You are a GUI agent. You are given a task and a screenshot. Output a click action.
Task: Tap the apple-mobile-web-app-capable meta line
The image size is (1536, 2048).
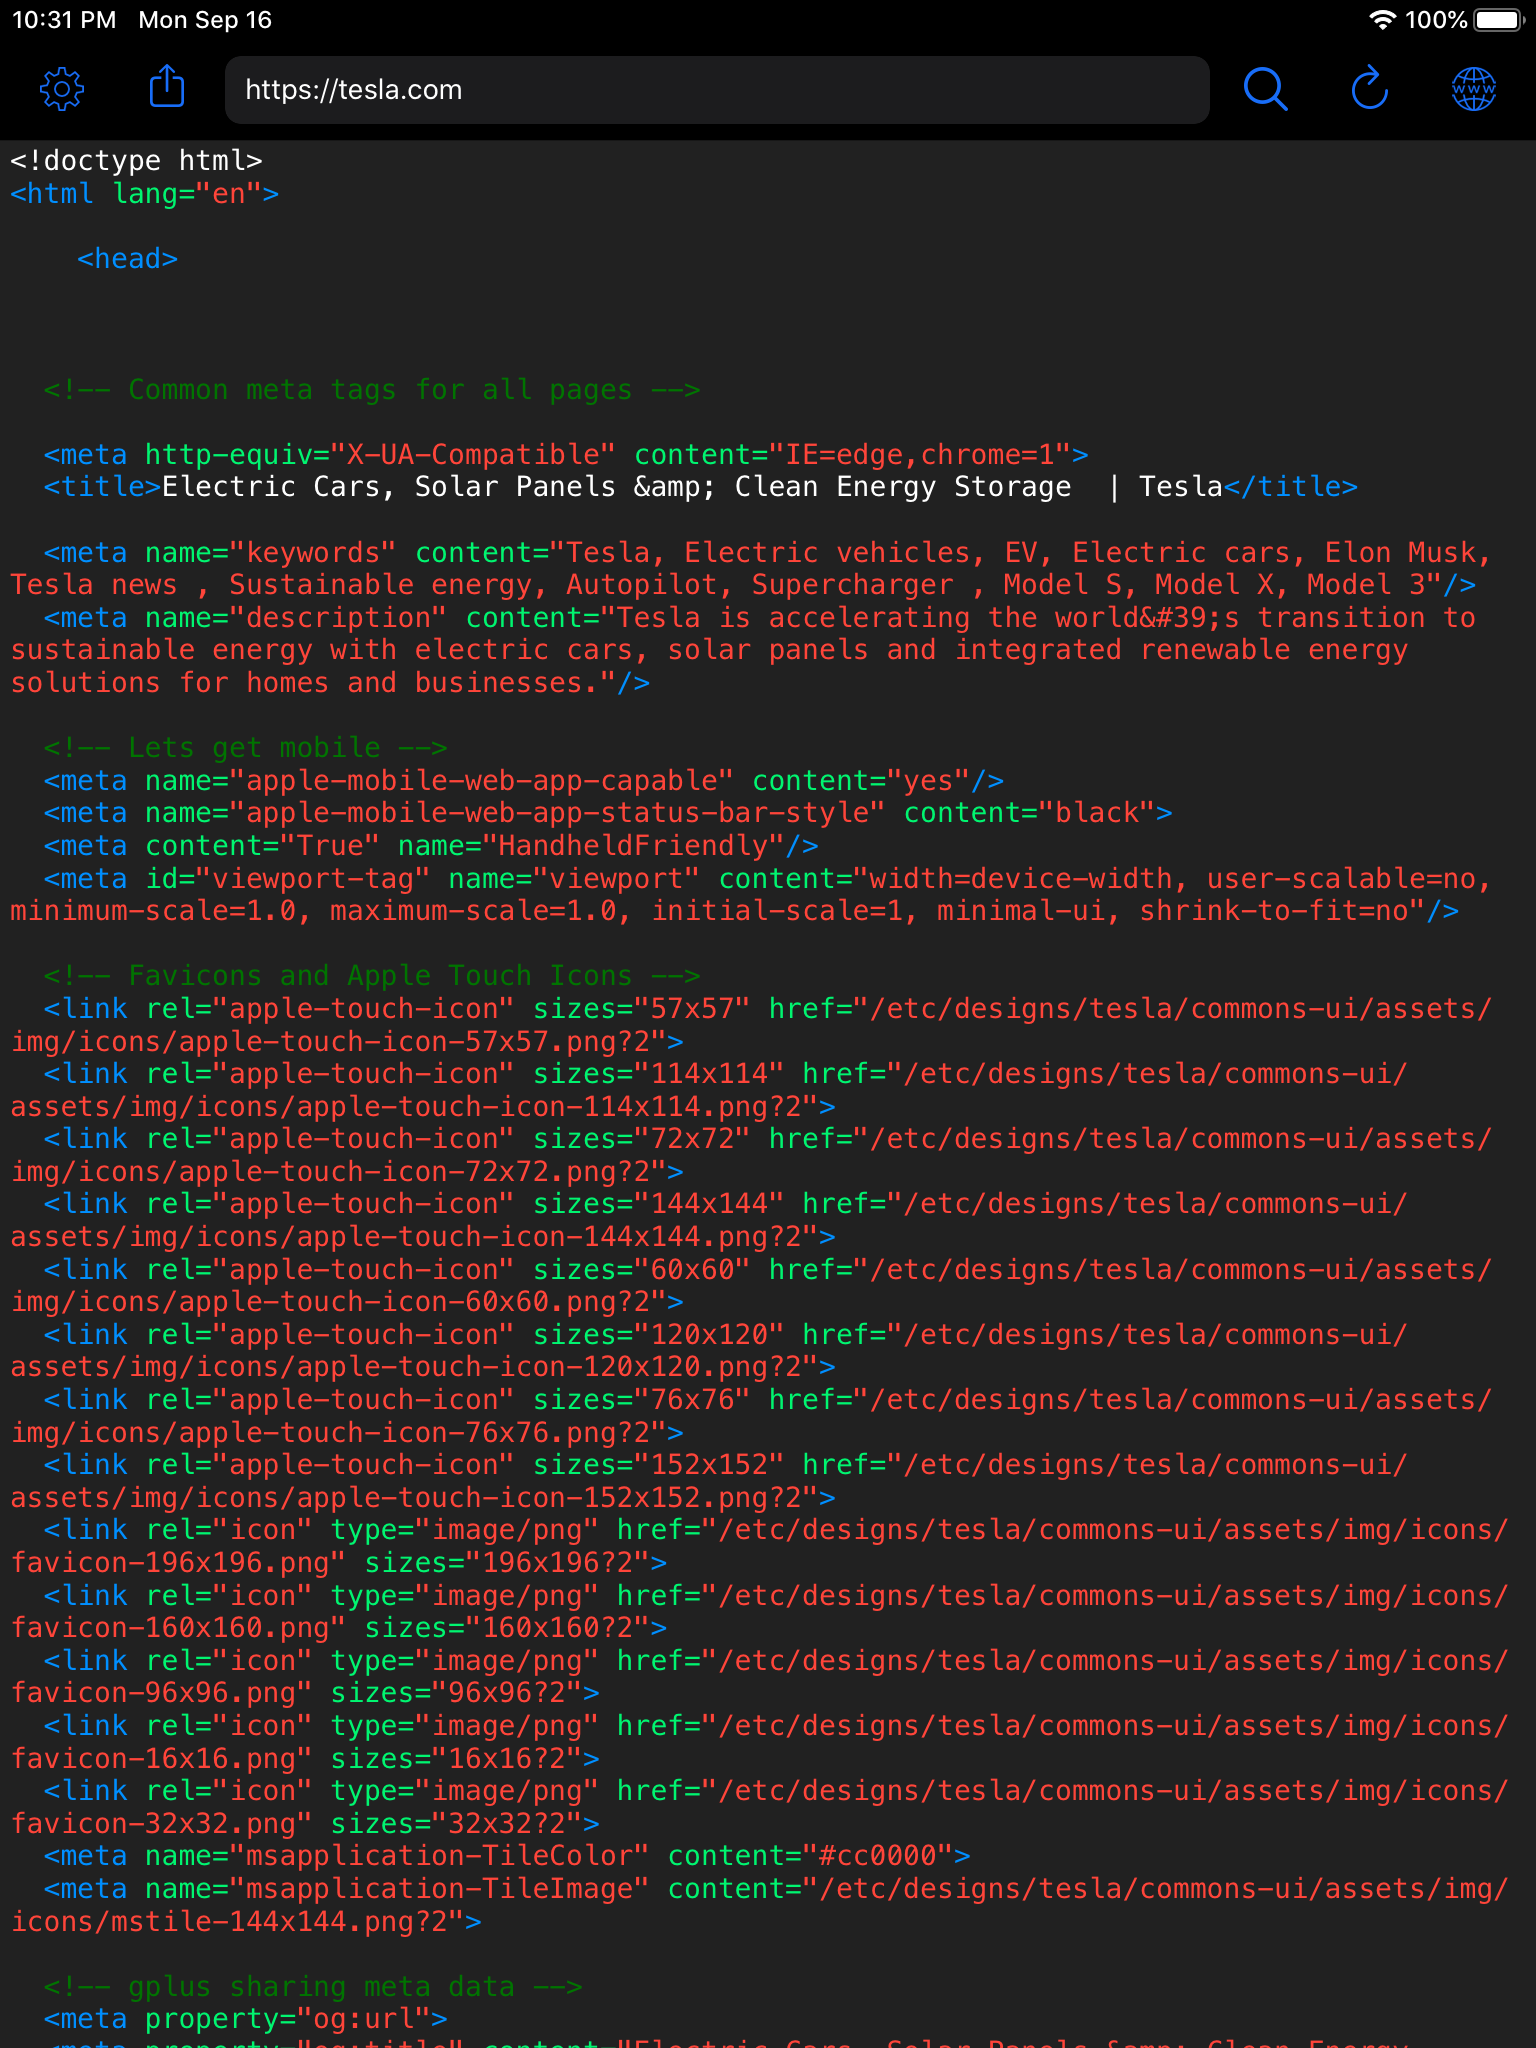(524, 780)
